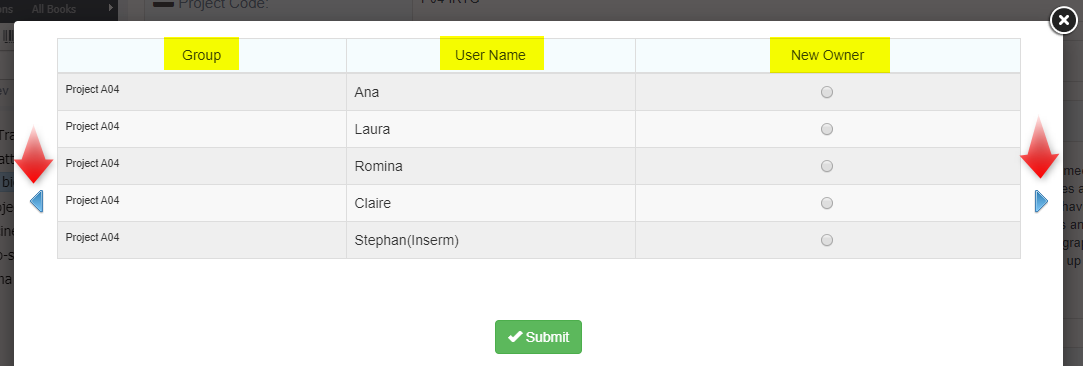Click Project A04 in Laura's row

click(x=93, y=126)
